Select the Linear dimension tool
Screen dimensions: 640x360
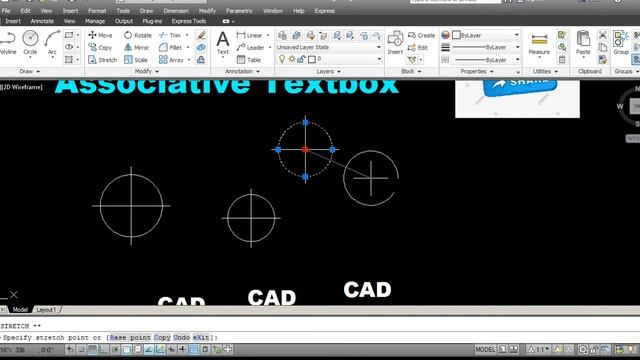(x=249, y=35)
